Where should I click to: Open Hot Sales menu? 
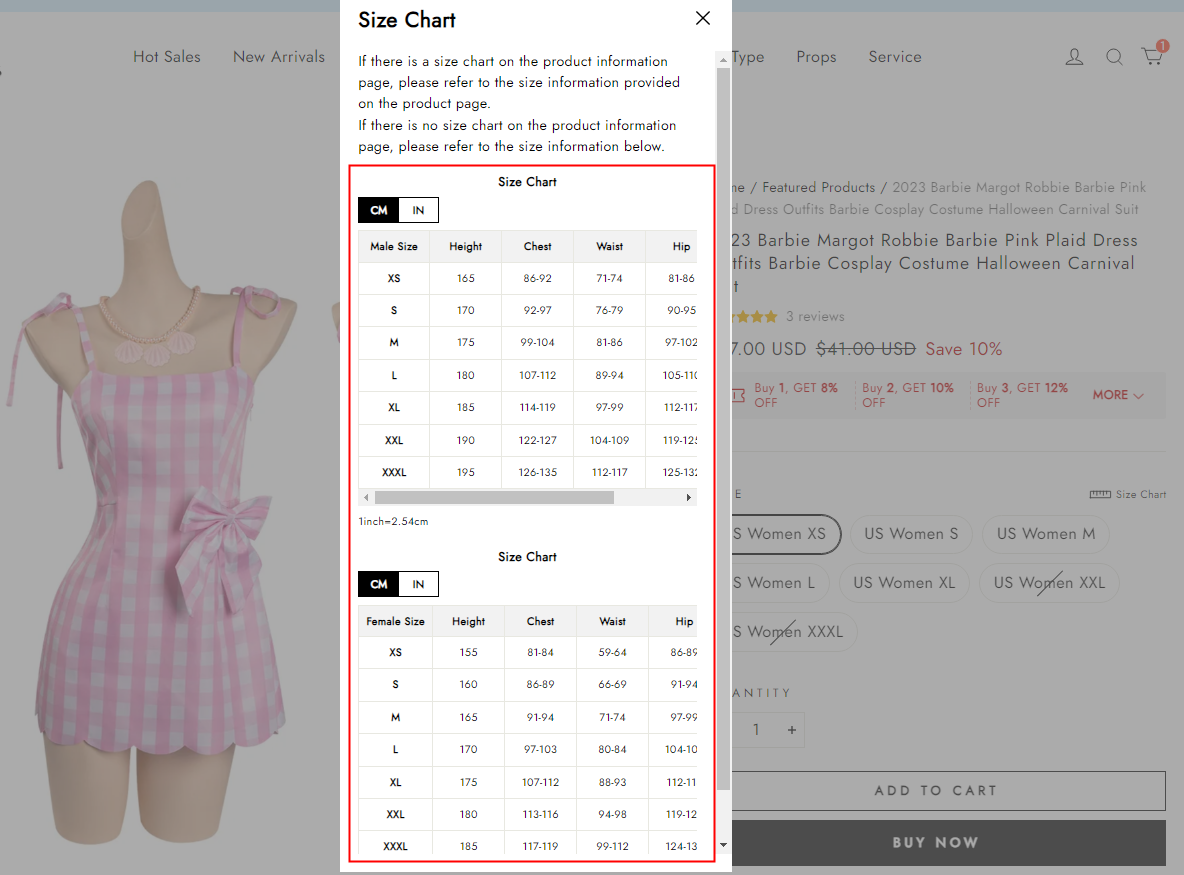pos(167,57)
